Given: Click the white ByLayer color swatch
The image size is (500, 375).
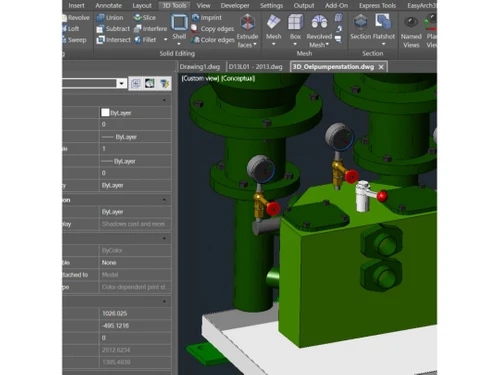Looking at the screenshot, I should point(105,113).
